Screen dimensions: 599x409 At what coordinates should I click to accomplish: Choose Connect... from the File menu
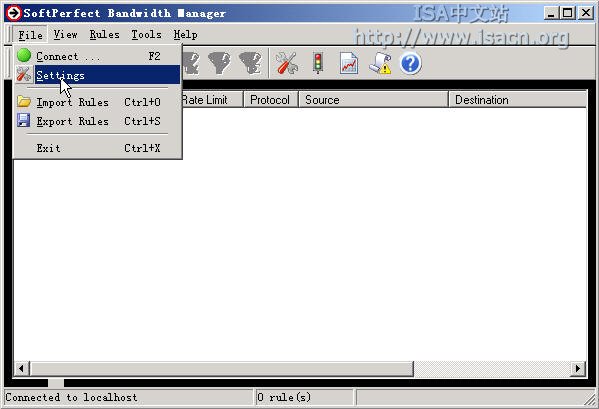tap(97, 56)
